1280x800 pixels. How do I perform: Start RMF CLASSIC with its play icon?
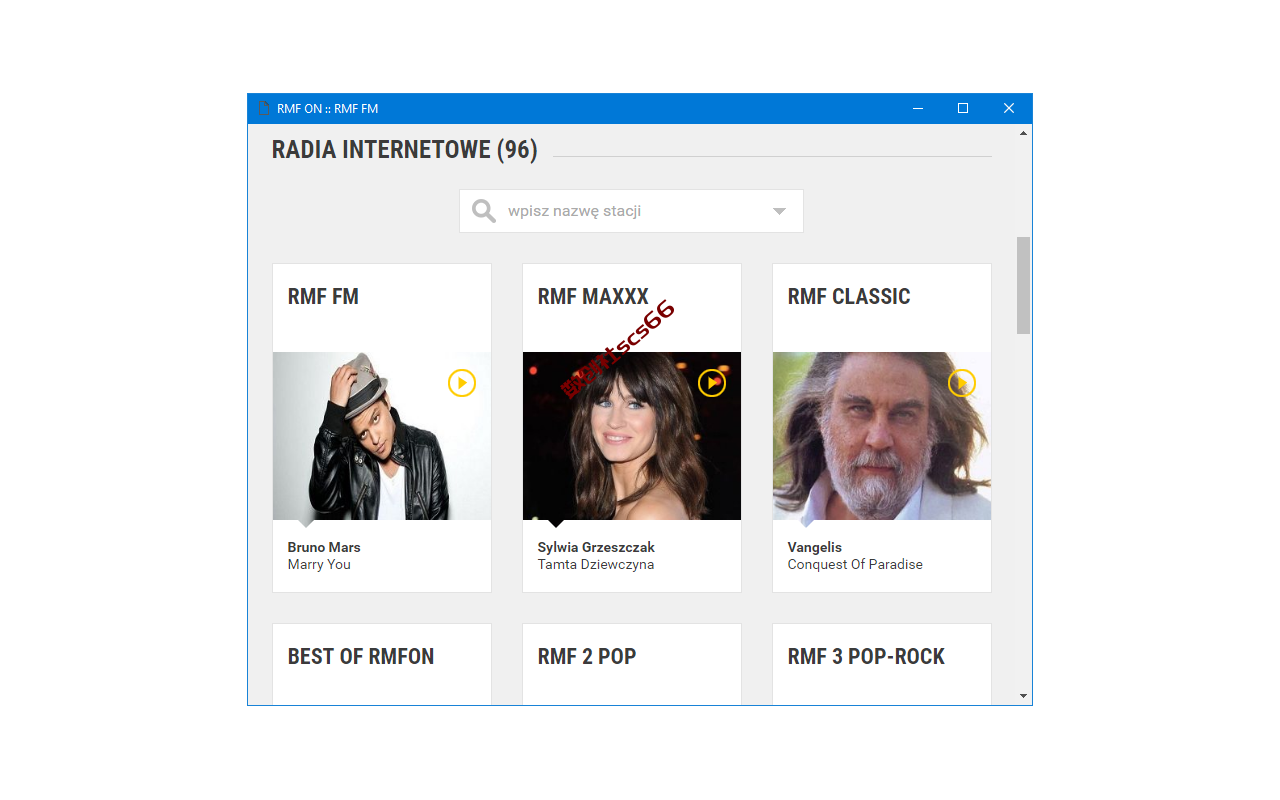962,383
